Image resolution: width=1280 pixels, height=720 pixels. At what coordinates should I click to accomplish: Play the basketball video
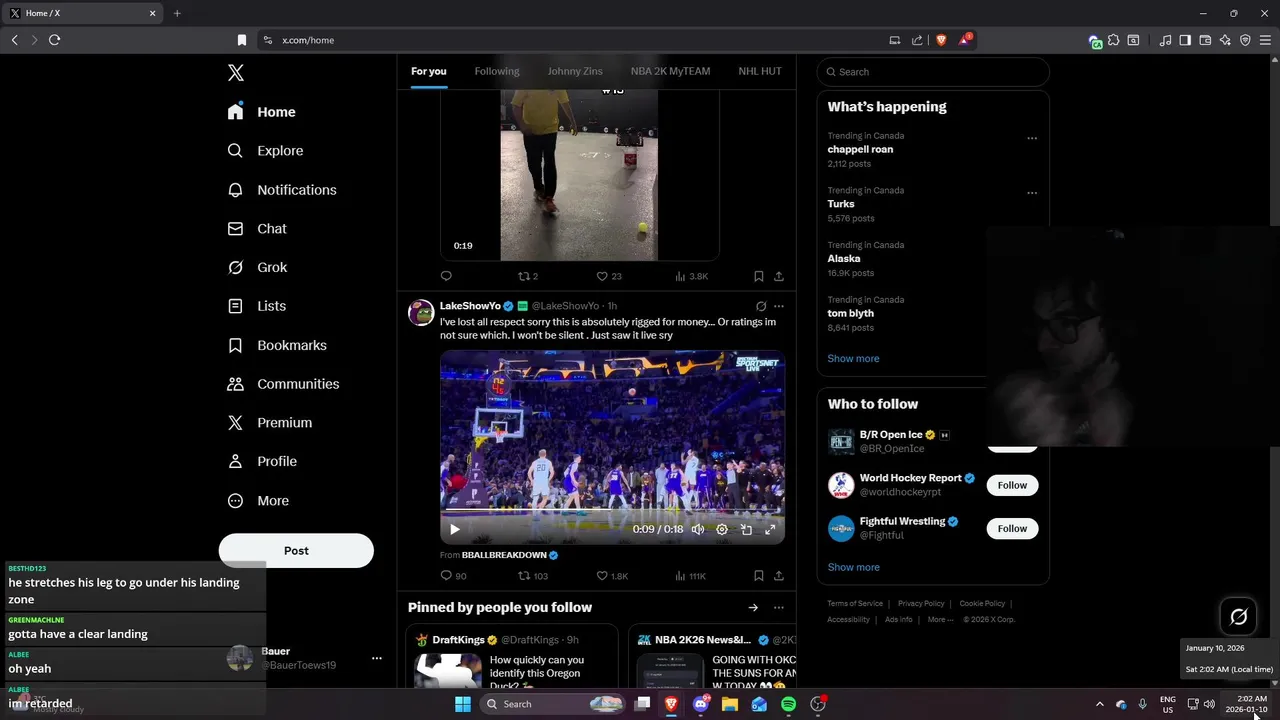(454, 530)
